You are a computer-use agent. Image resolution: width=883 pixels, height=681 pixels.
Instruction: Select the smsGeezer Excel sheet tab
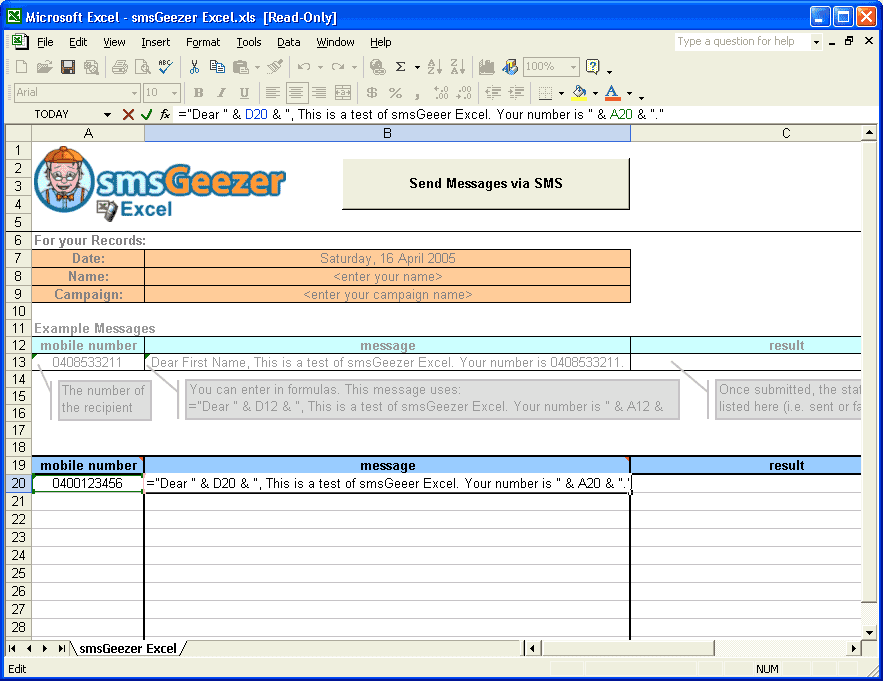pos(128,648)
